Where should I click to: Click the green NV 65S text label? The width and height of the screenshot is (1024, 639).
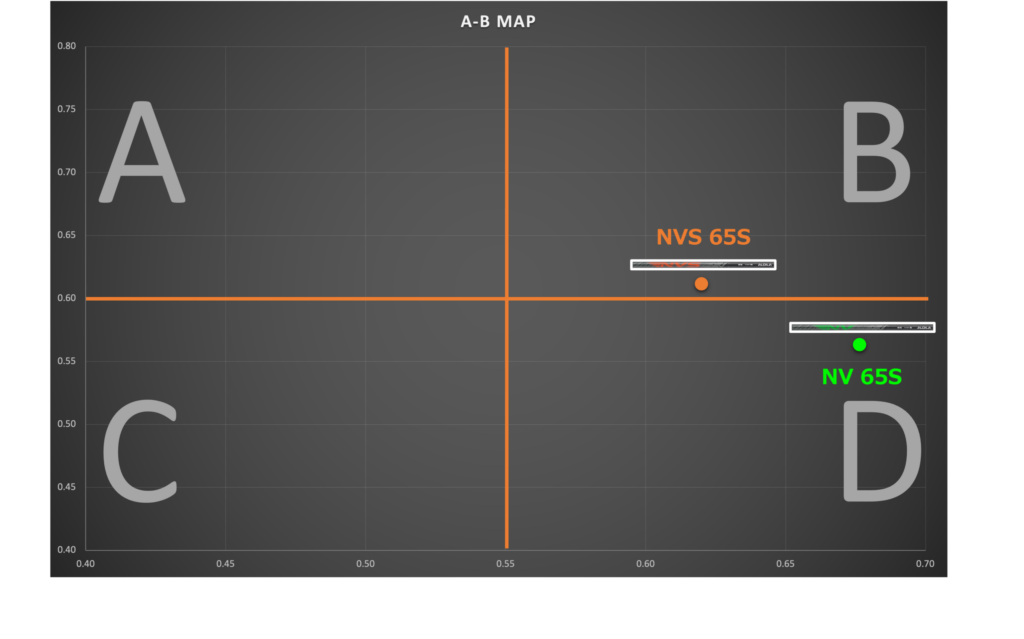(861, 378)
